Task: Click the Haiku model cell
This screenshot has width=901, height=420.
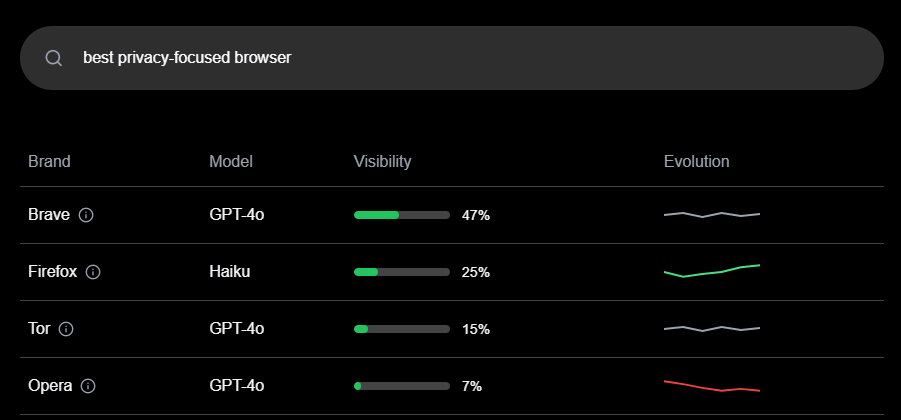Action: coord(229,272)
